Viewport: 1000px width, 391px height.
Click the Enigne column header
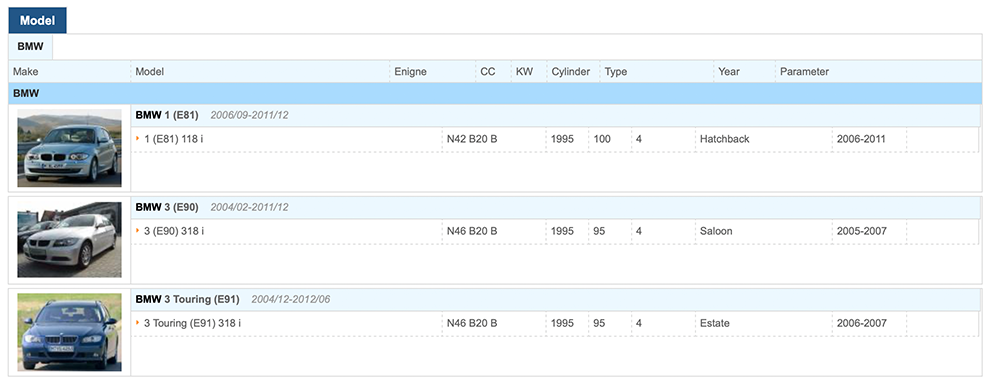coord(411,71)
